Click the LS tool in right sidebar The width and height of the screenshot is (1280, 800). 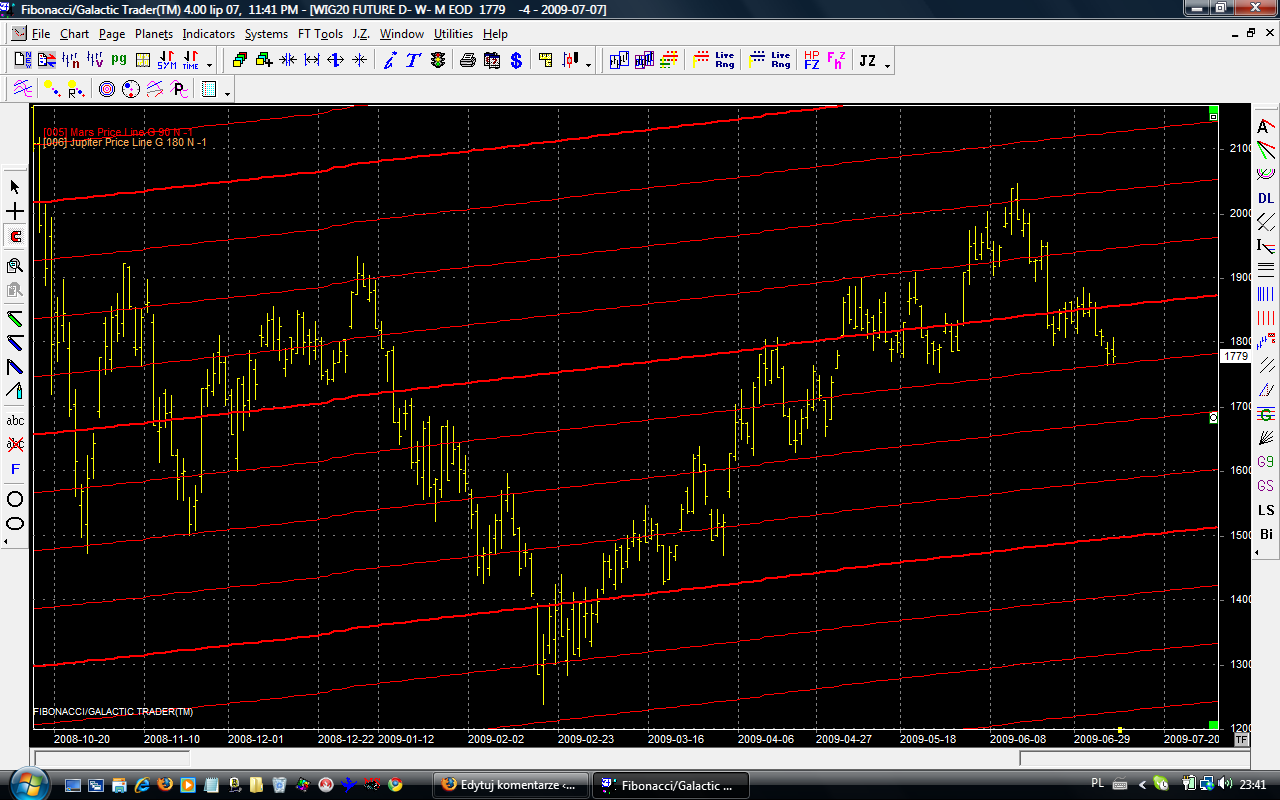point(1266,511)
